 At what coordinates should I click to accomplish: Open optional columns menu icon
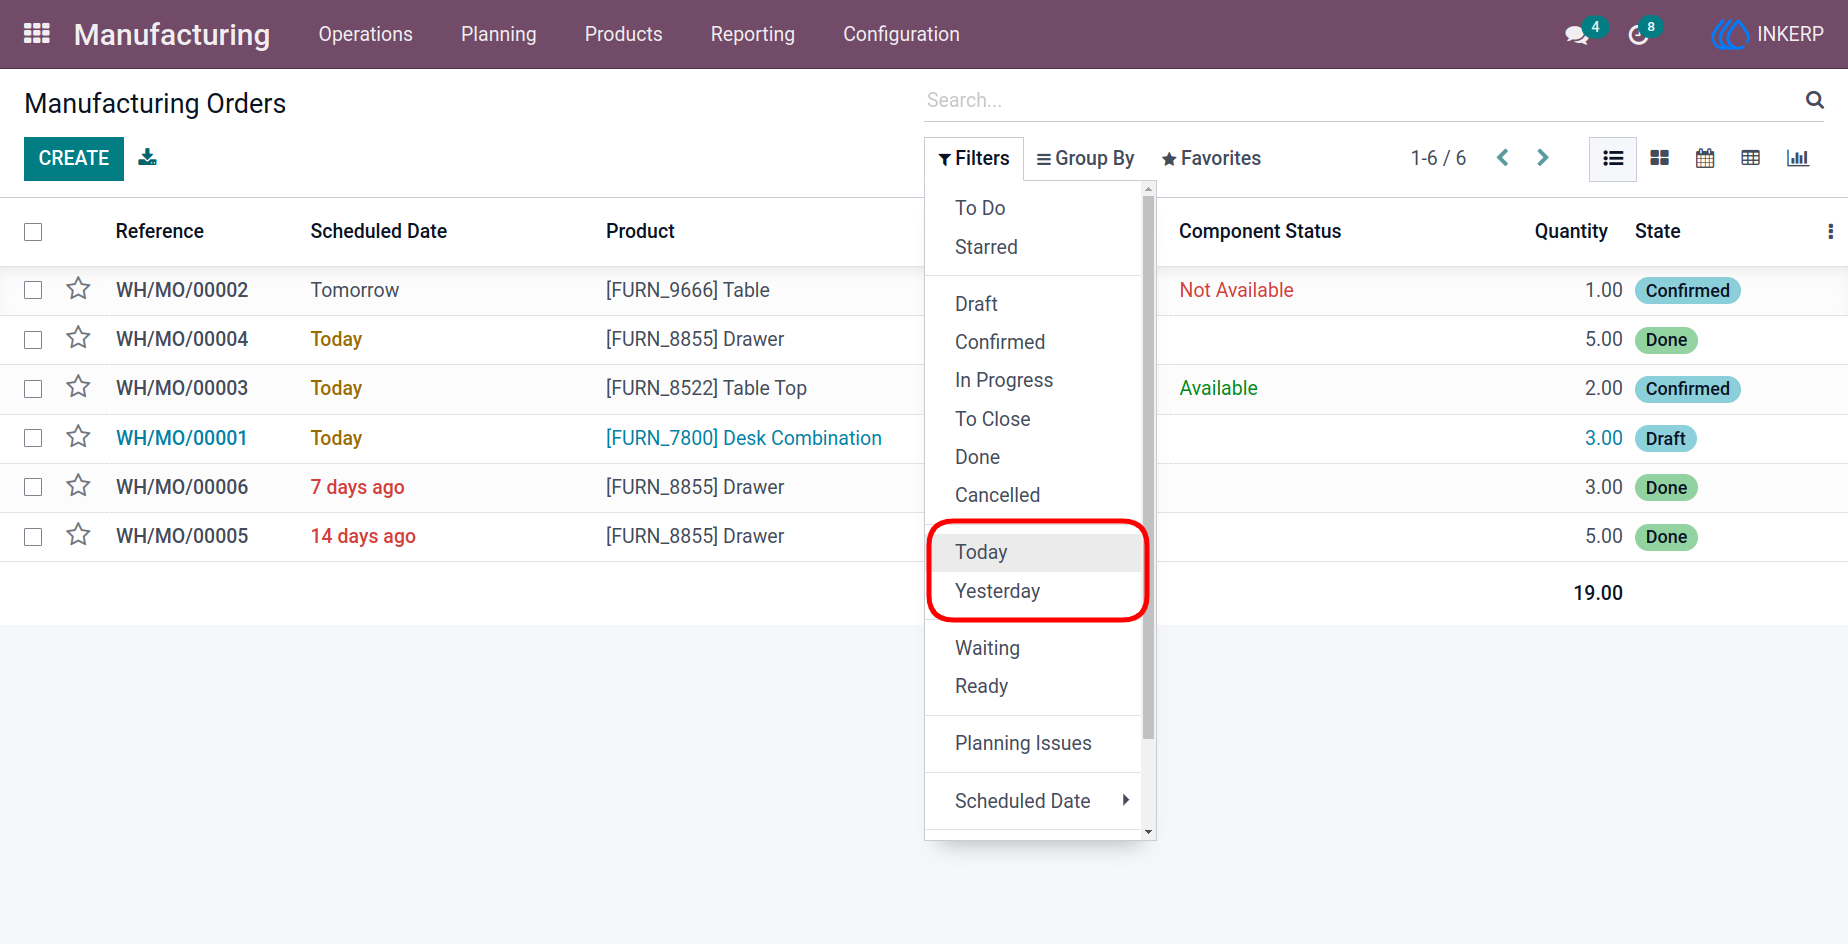pos(1830,231)
